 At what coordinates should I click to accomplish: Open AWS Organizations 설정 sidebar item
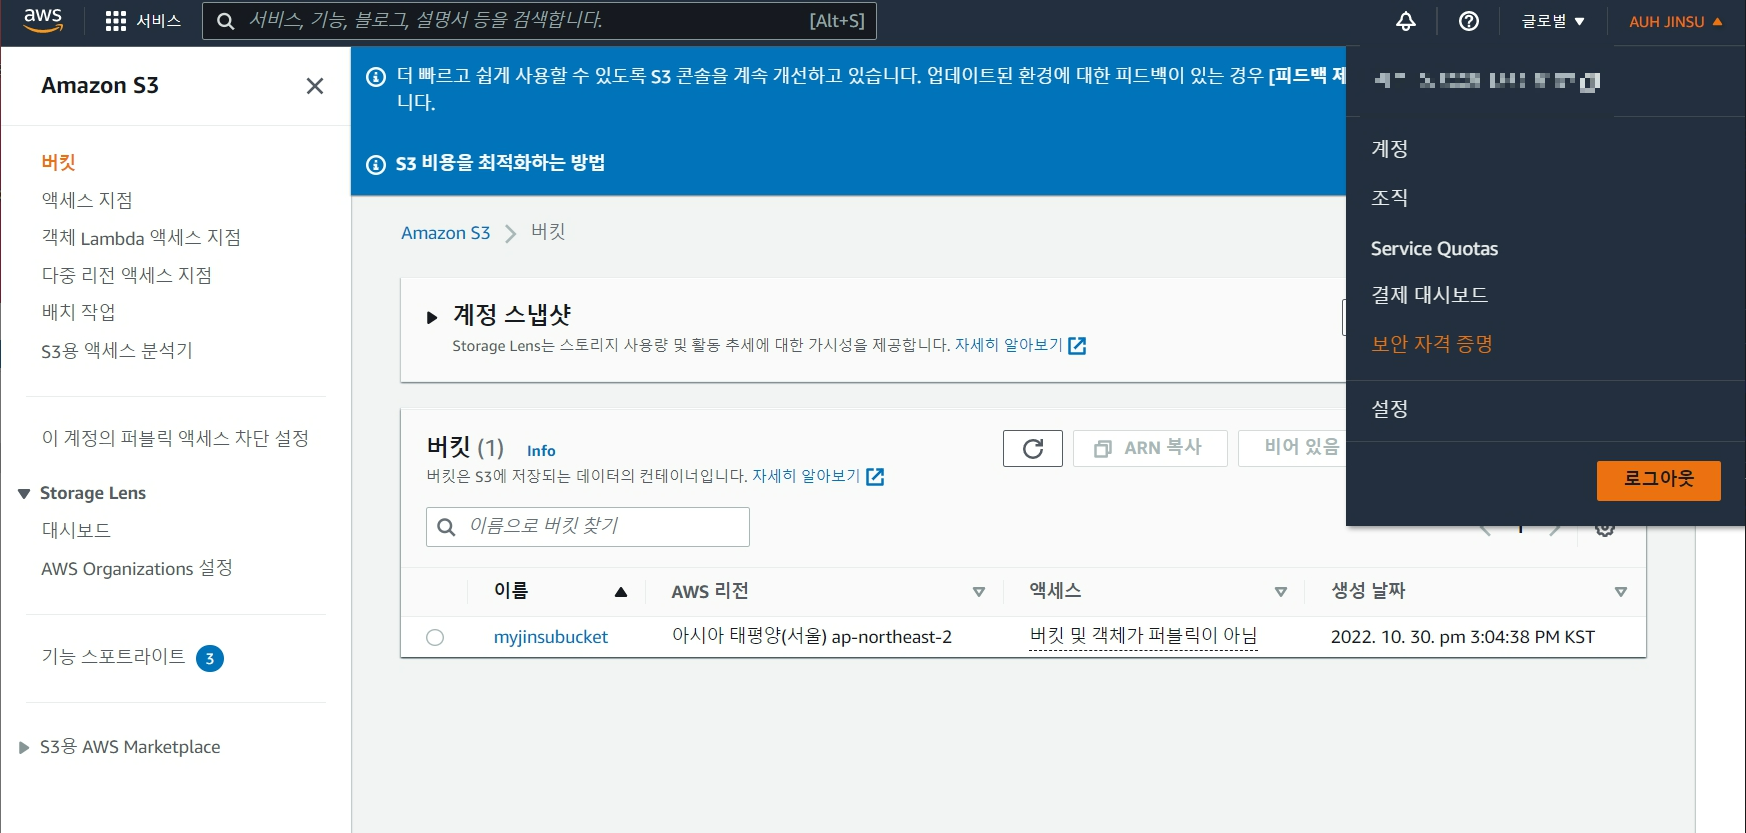click(137, 568)
